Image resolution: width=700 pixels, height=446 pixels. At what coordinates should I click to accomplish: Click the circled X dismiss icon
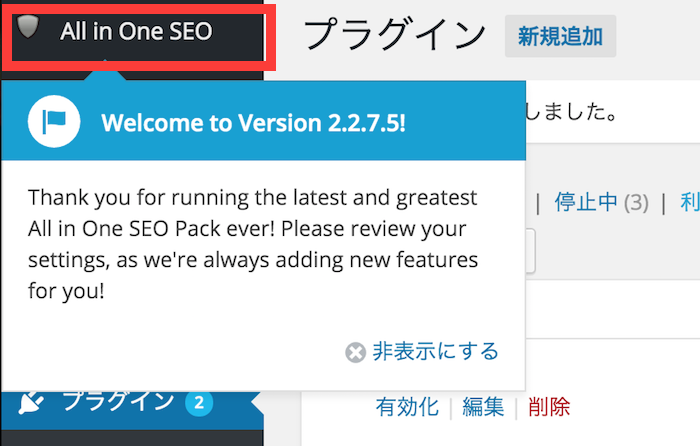pyautogui.click(x=355, y=352)
